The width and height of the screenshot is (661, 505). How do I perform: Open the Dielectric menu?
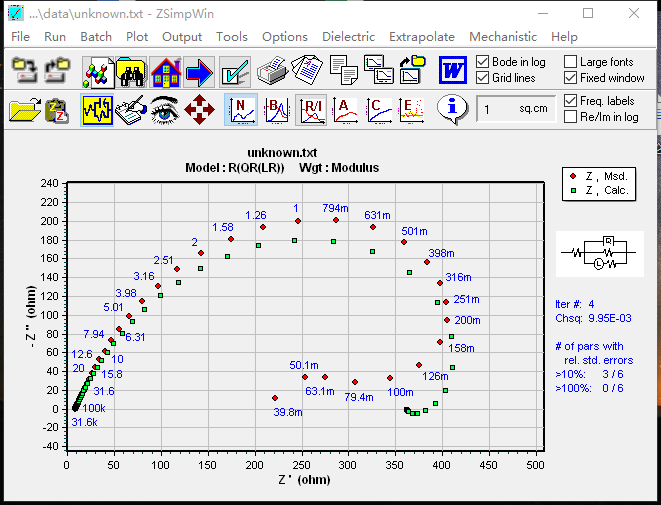[x=348, y=37]
